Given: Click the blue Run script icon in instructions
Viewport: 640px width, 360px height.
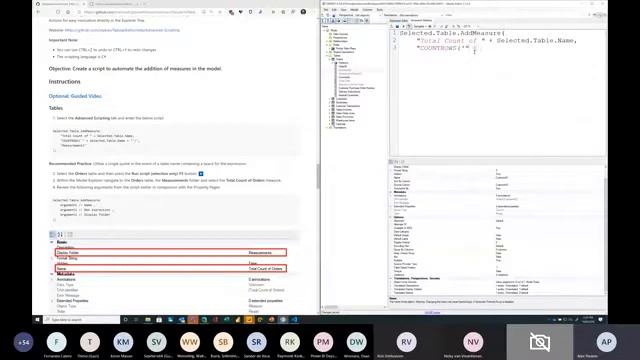Looking at the screenshot, I should click(x=201, y=174).
